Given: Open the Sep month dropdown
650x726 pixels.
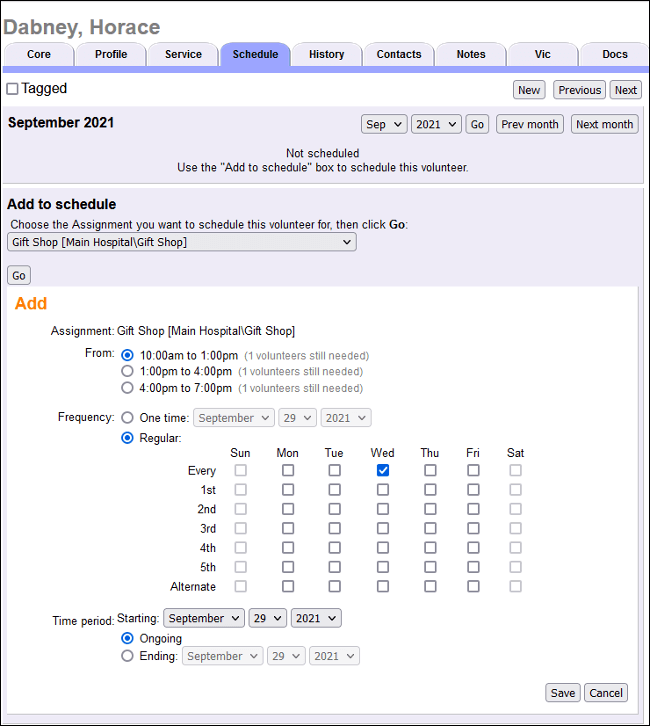Looking at the screenshot, I should [384, 124].
